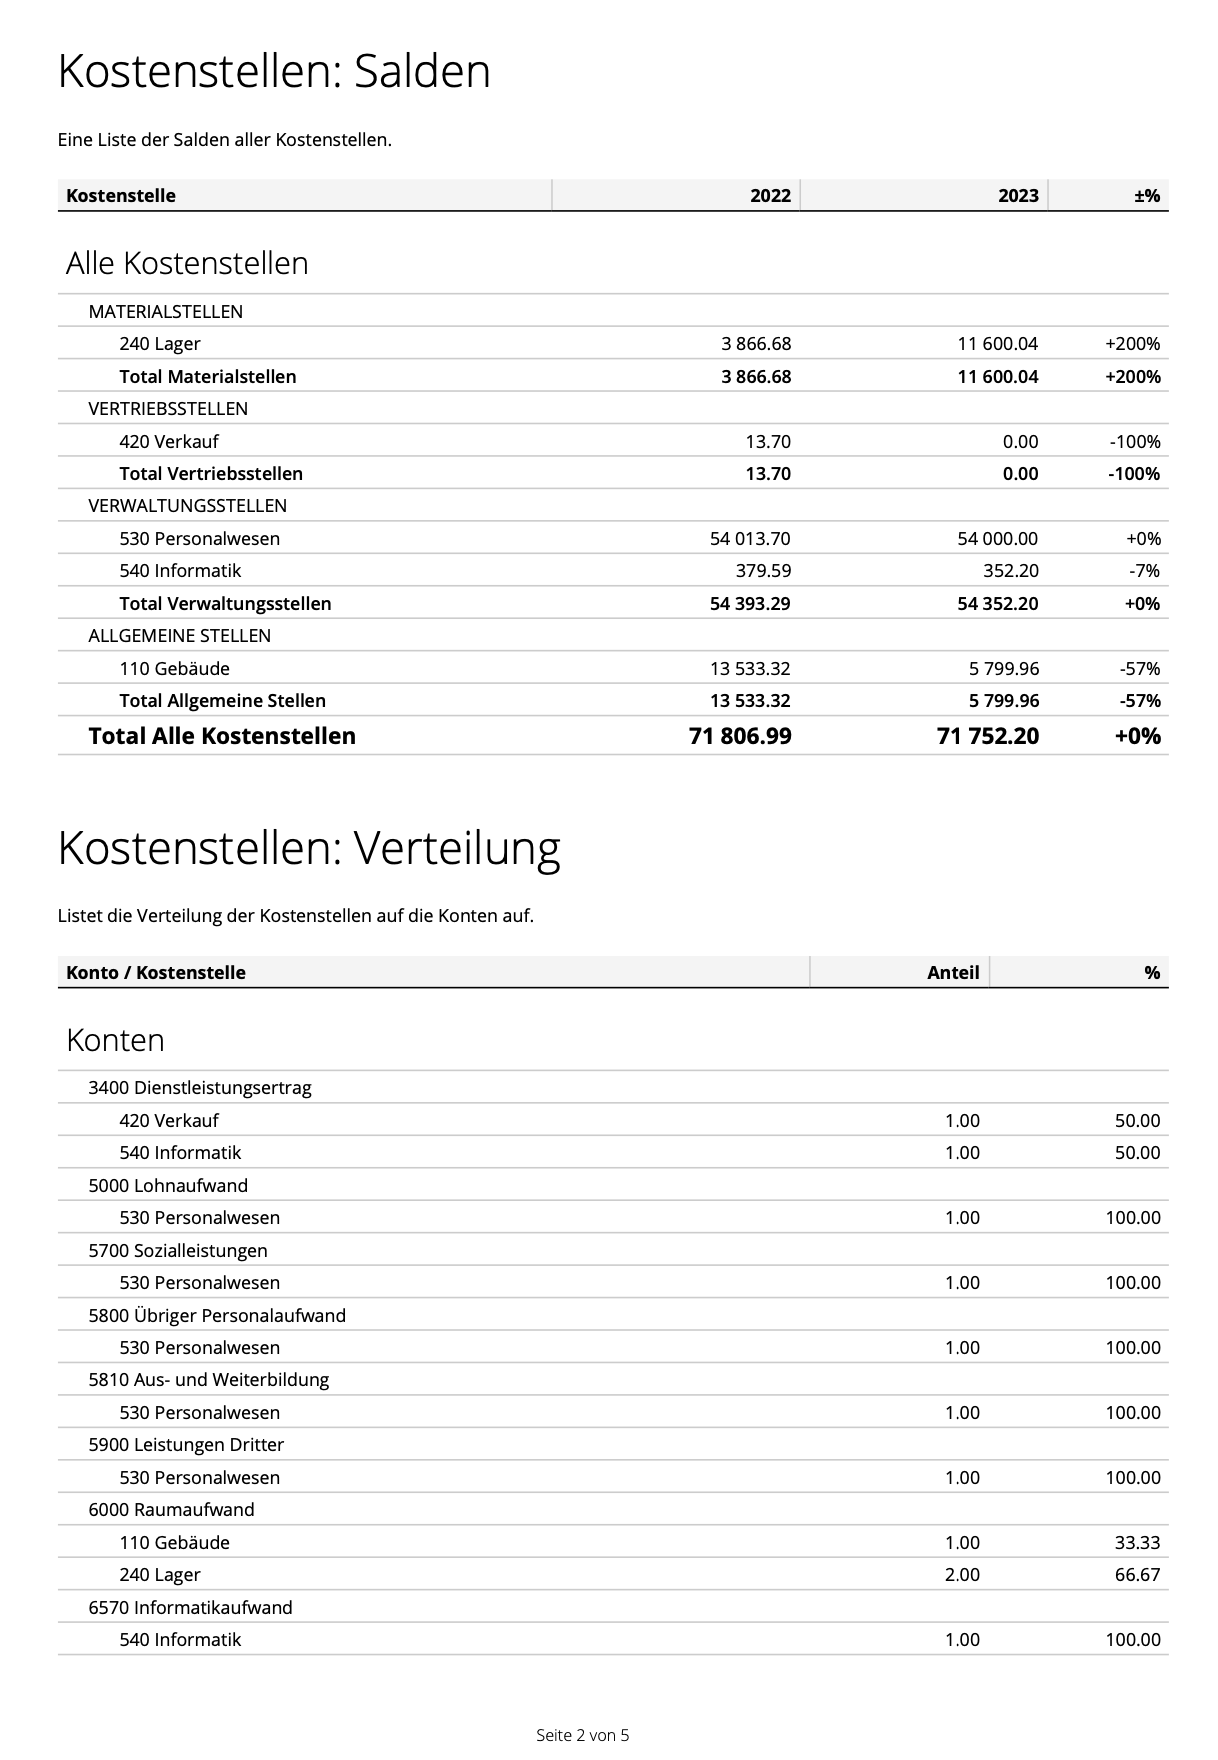Click the "Kostenstellen: Verteilung" heading
This screenshot has height=1760, width=1218.
click(x=309, y=849)
